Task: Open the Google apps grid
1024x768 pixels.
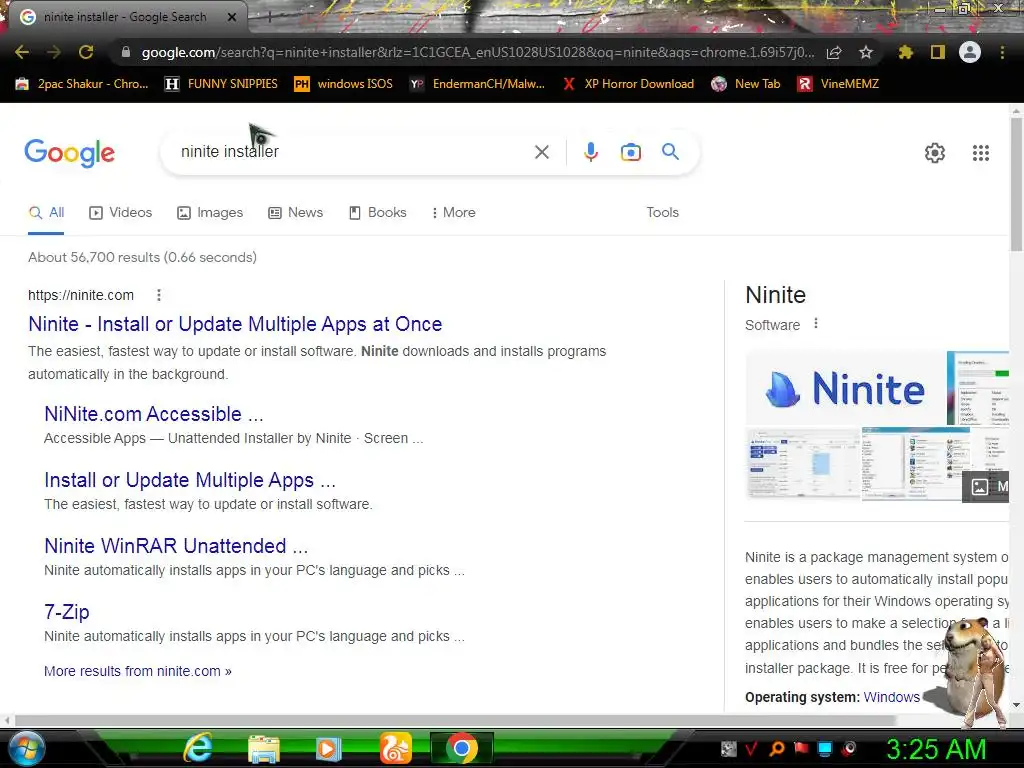Action: [981, 153]
